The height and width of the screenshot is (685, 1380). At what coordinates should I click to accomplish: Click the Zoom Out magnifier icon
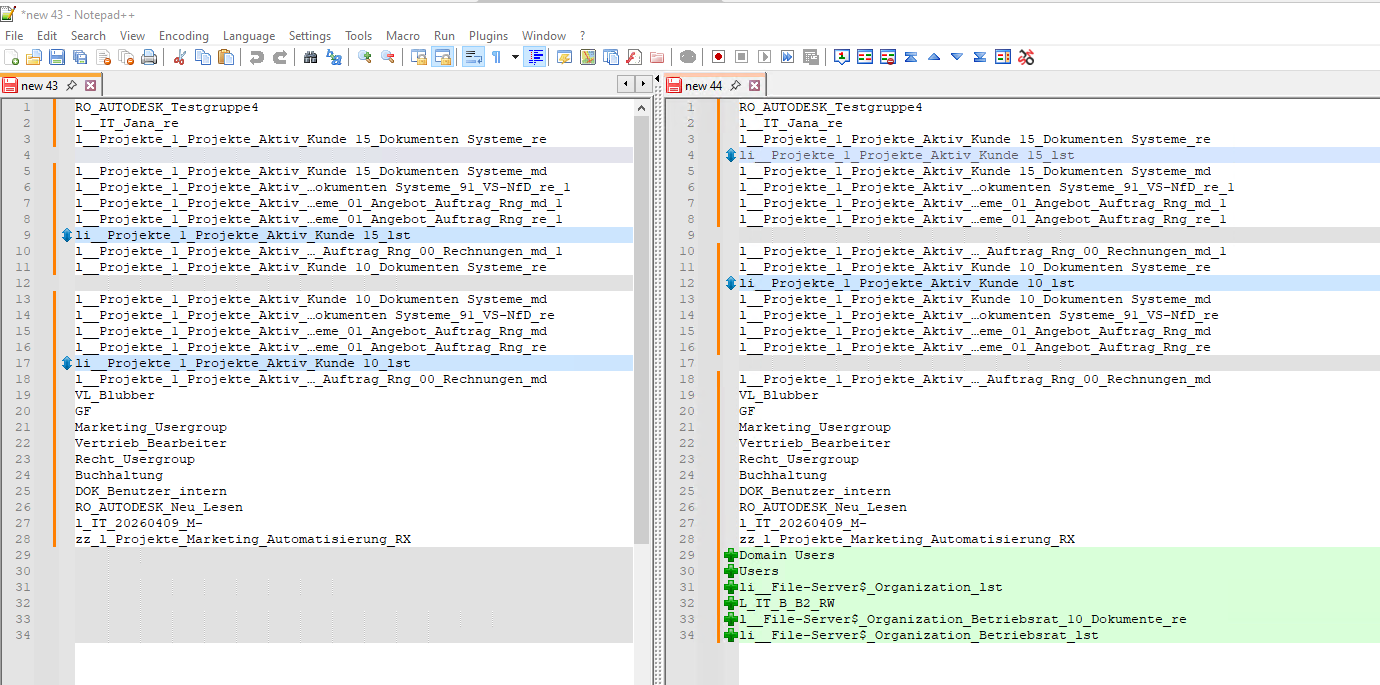click(x=388, y=57)
